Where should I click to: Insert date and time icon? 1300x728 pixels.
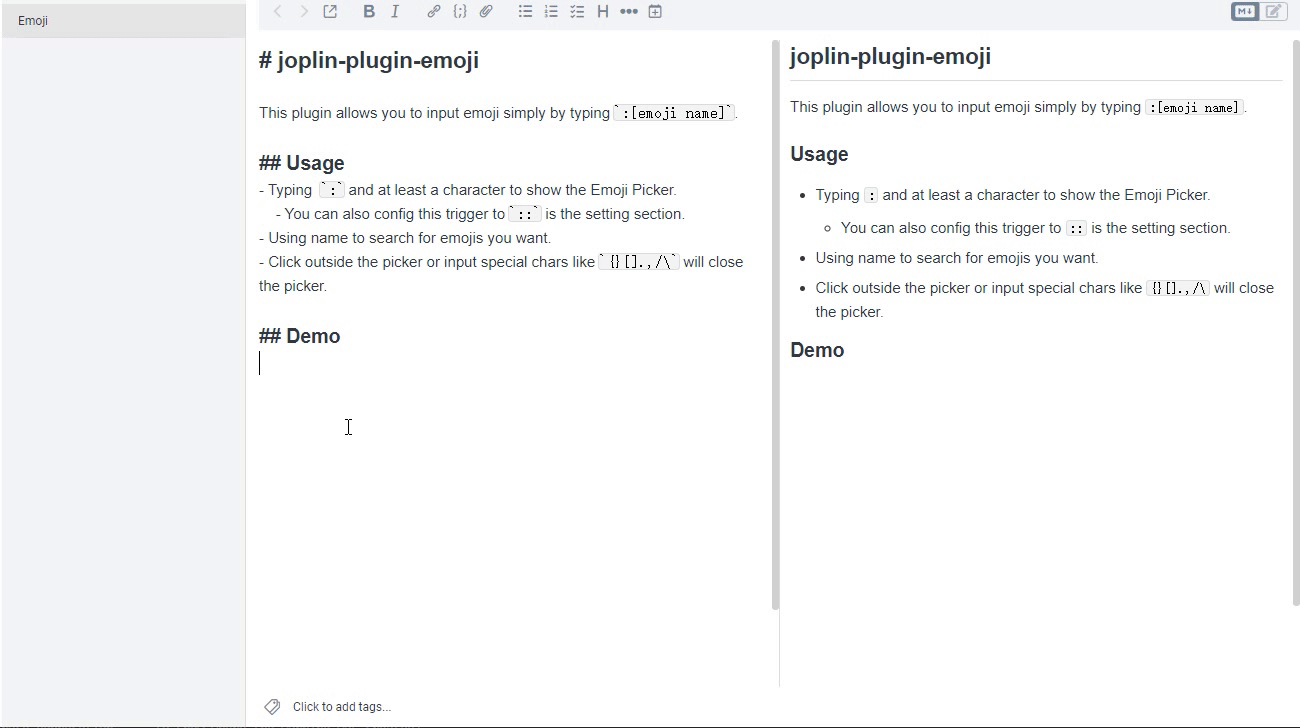click(x=655, y=12)
